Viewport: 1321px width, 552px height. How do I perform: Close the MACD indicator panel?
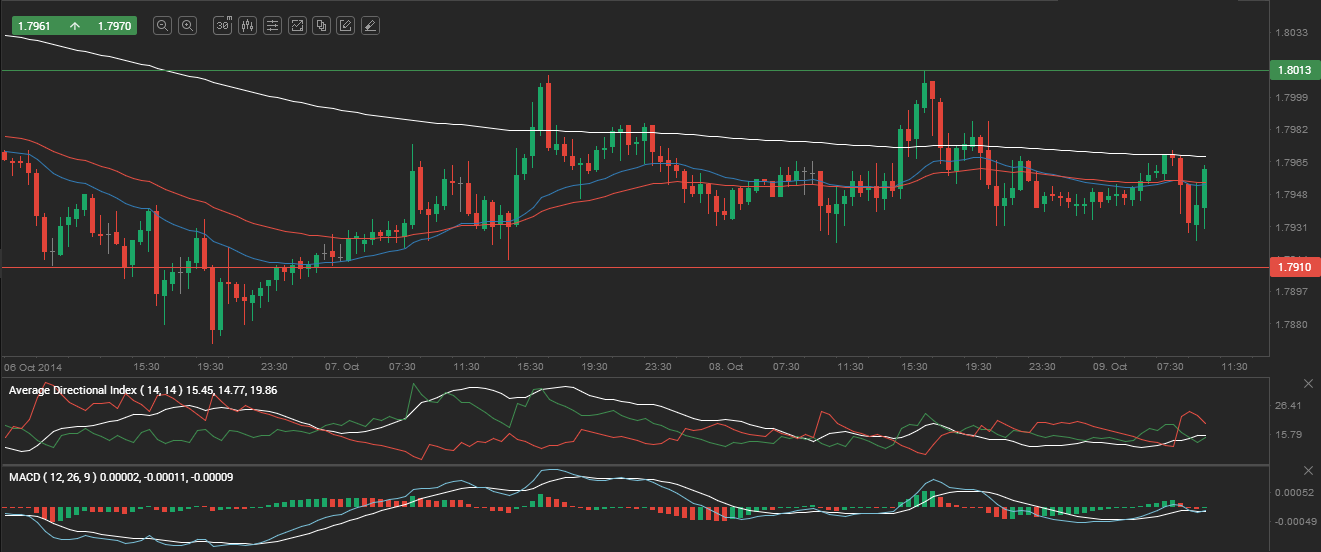[1309, 470]
